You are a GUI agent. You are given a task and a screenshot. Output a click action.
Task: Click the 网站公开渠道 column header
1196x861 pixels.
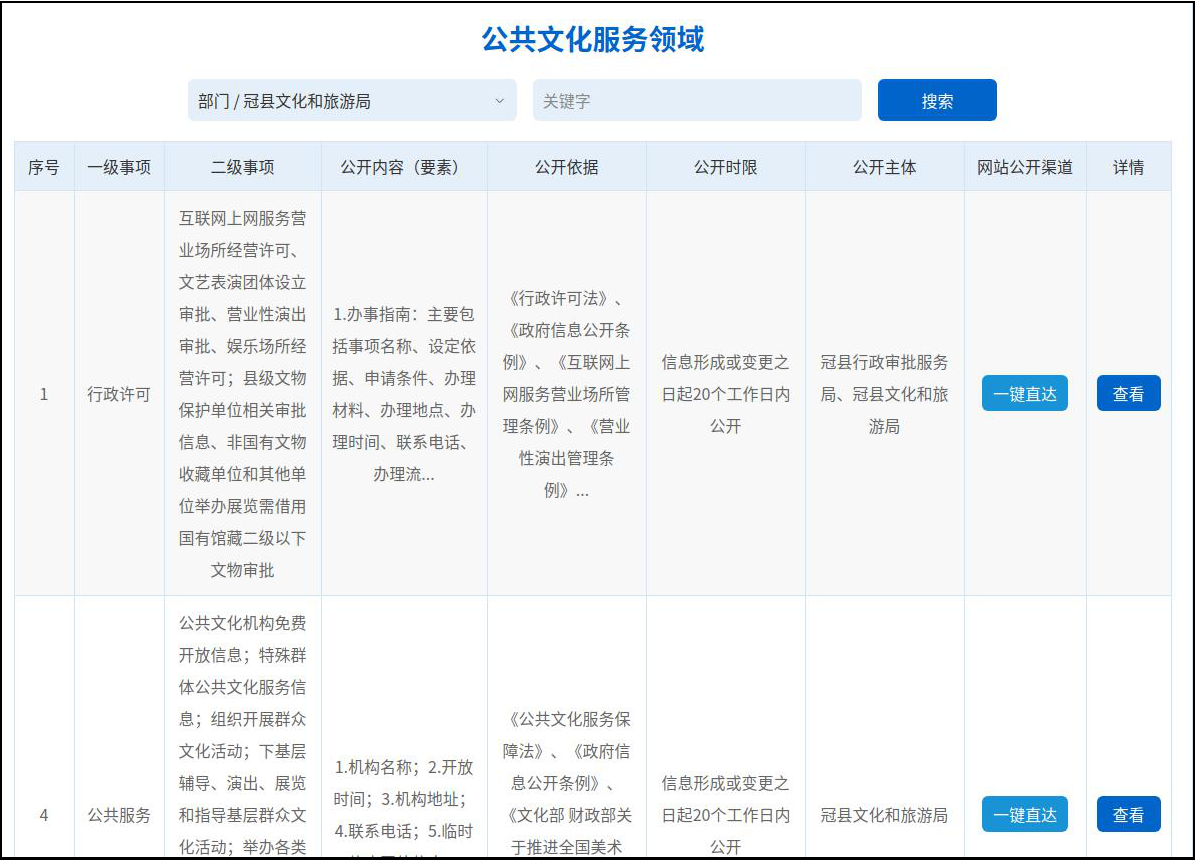pos(1024,167)
